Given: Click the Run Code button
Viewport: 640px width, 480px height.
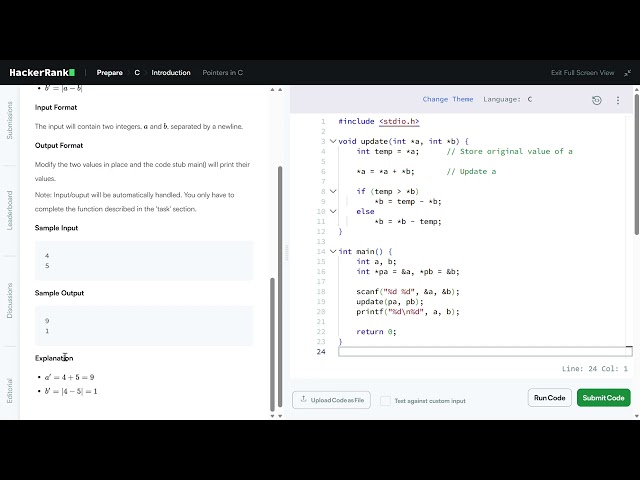Looking at the screenshot, I should [x=549, y=398].
